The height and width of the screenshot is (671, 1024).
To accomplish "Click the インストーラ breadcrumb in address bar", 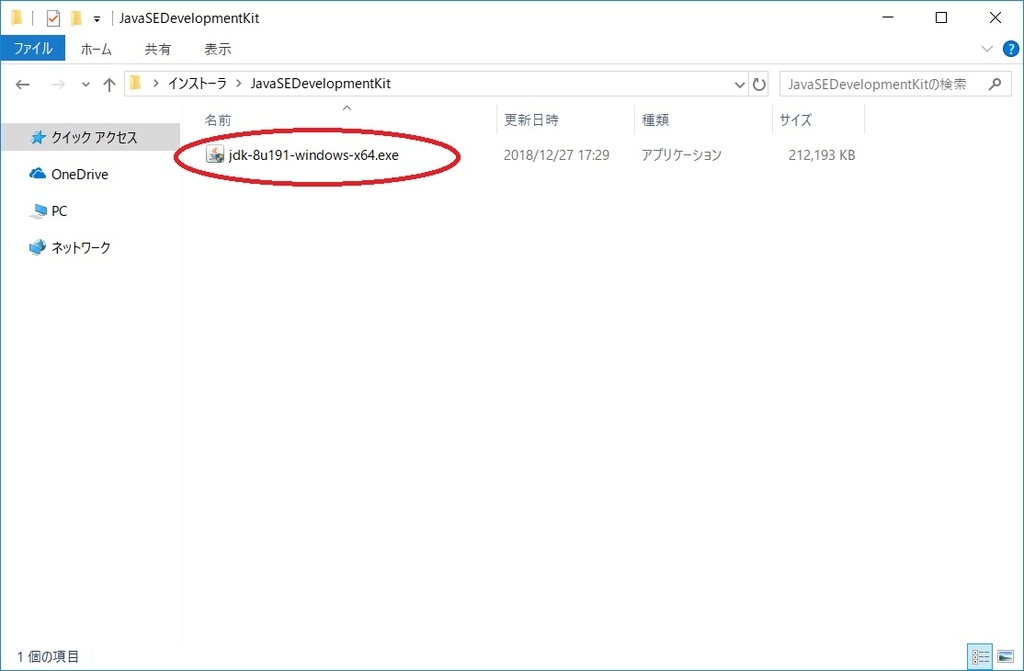I will tap(197, 84).
